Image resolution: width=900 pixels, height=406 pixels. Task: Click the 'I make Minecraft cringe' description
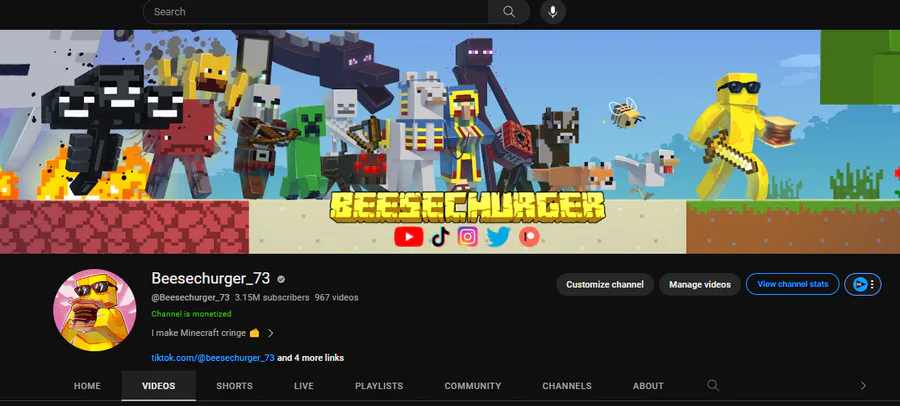[x=199, y=333]
